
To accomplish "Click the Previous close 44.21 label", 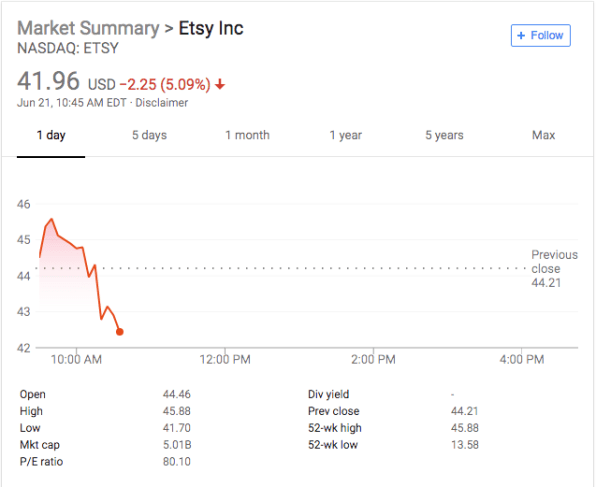I will pos(554,269).
